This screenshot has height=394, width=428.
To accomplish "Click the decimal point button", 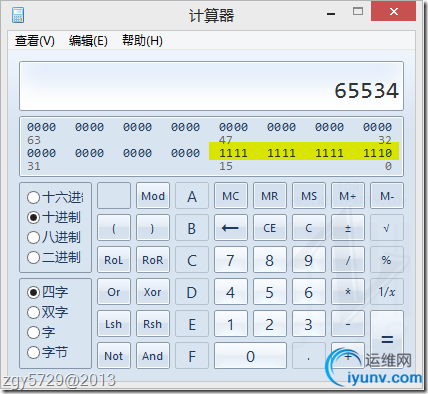I will click(309, 356).
